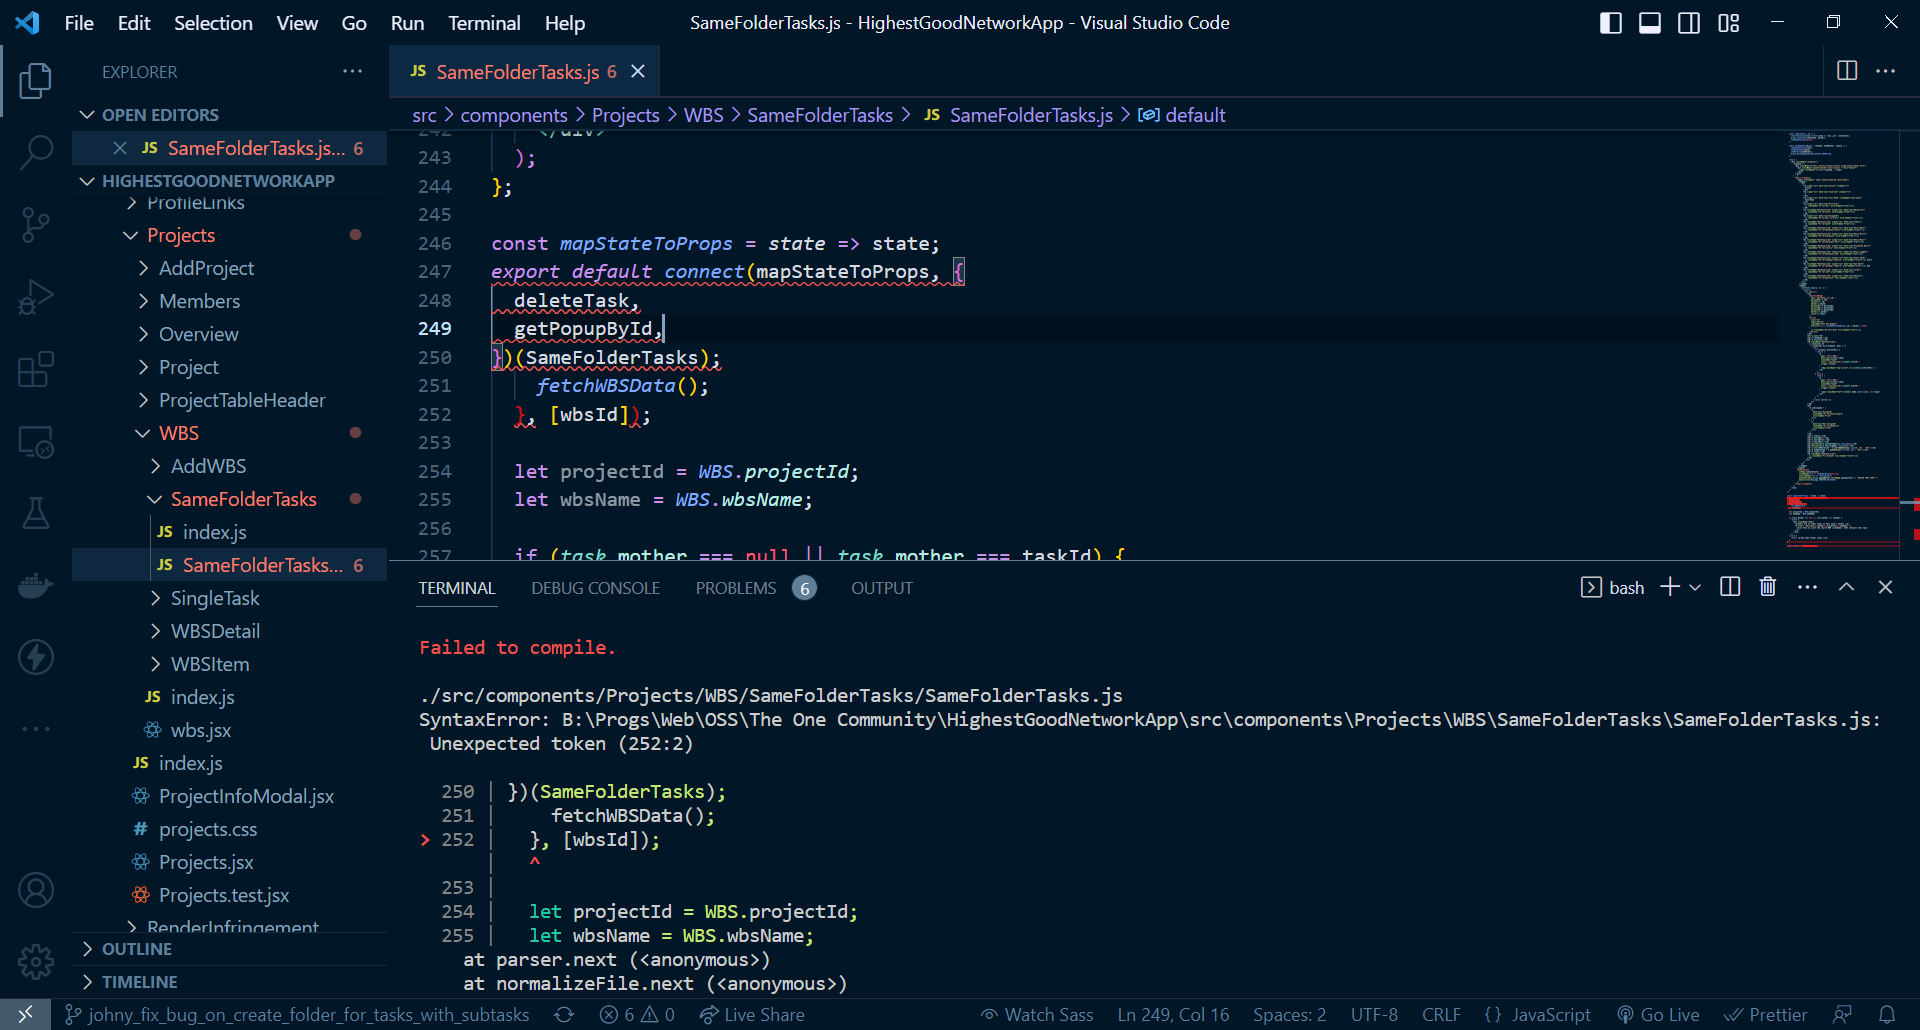
Task: Open the Run and Debug view icon
Action: (x=36, y=297)
